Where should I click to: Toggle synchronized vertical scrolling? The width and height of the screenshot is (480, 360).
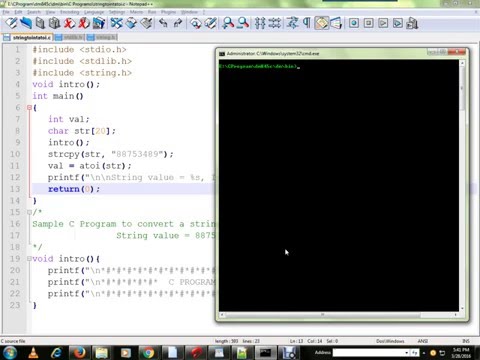tap(260, 23)
